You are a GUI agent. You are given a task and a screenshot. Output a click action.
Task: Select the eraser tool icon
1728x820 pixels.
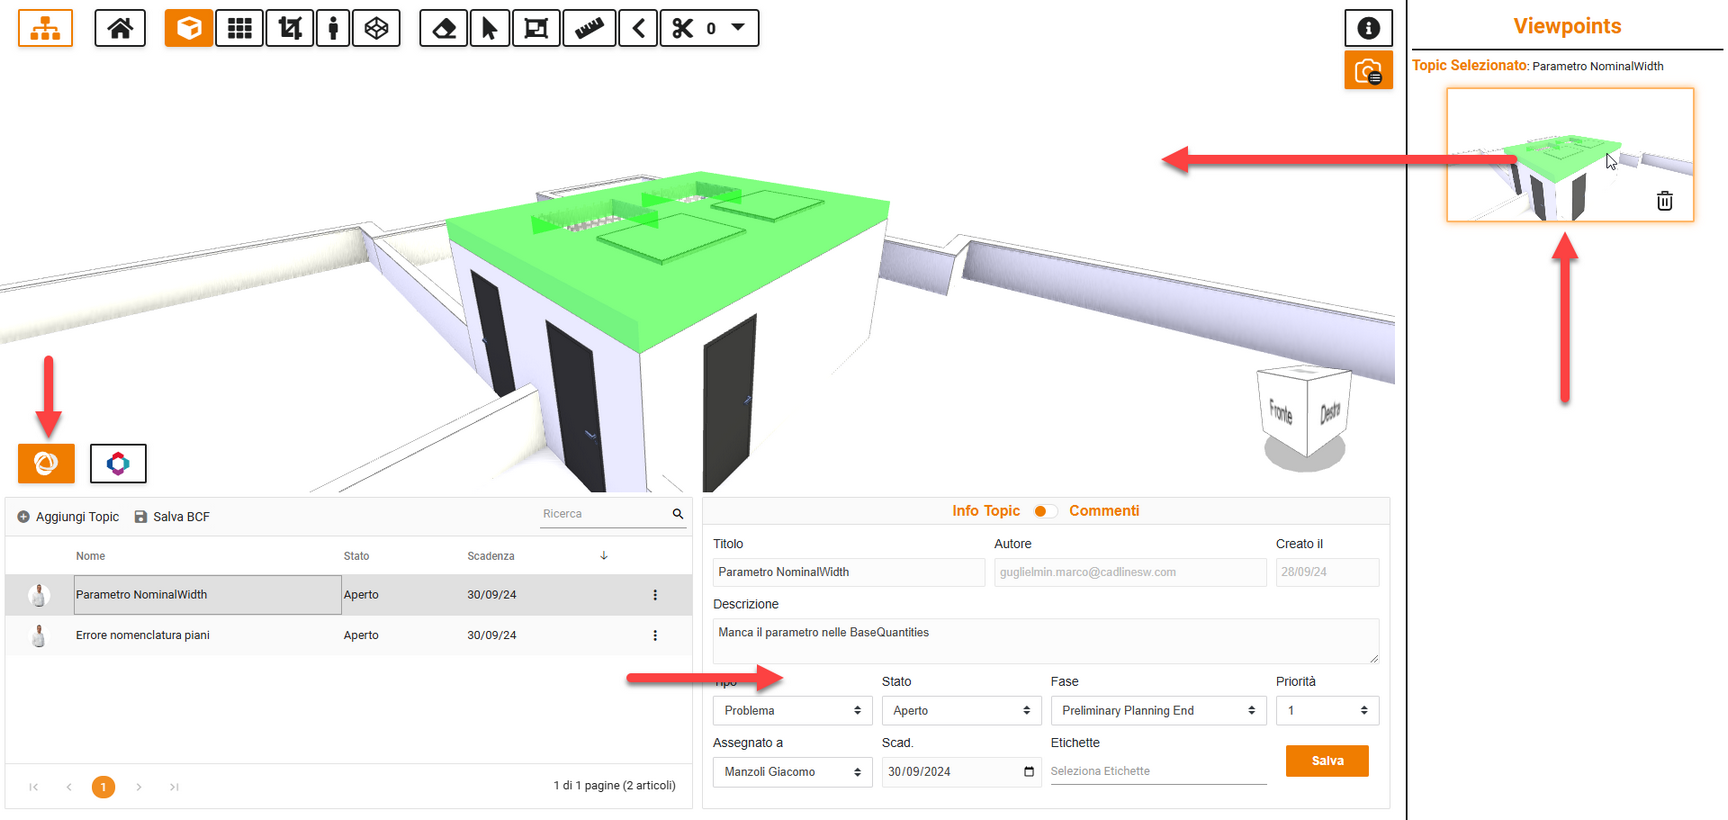[444, 28]
